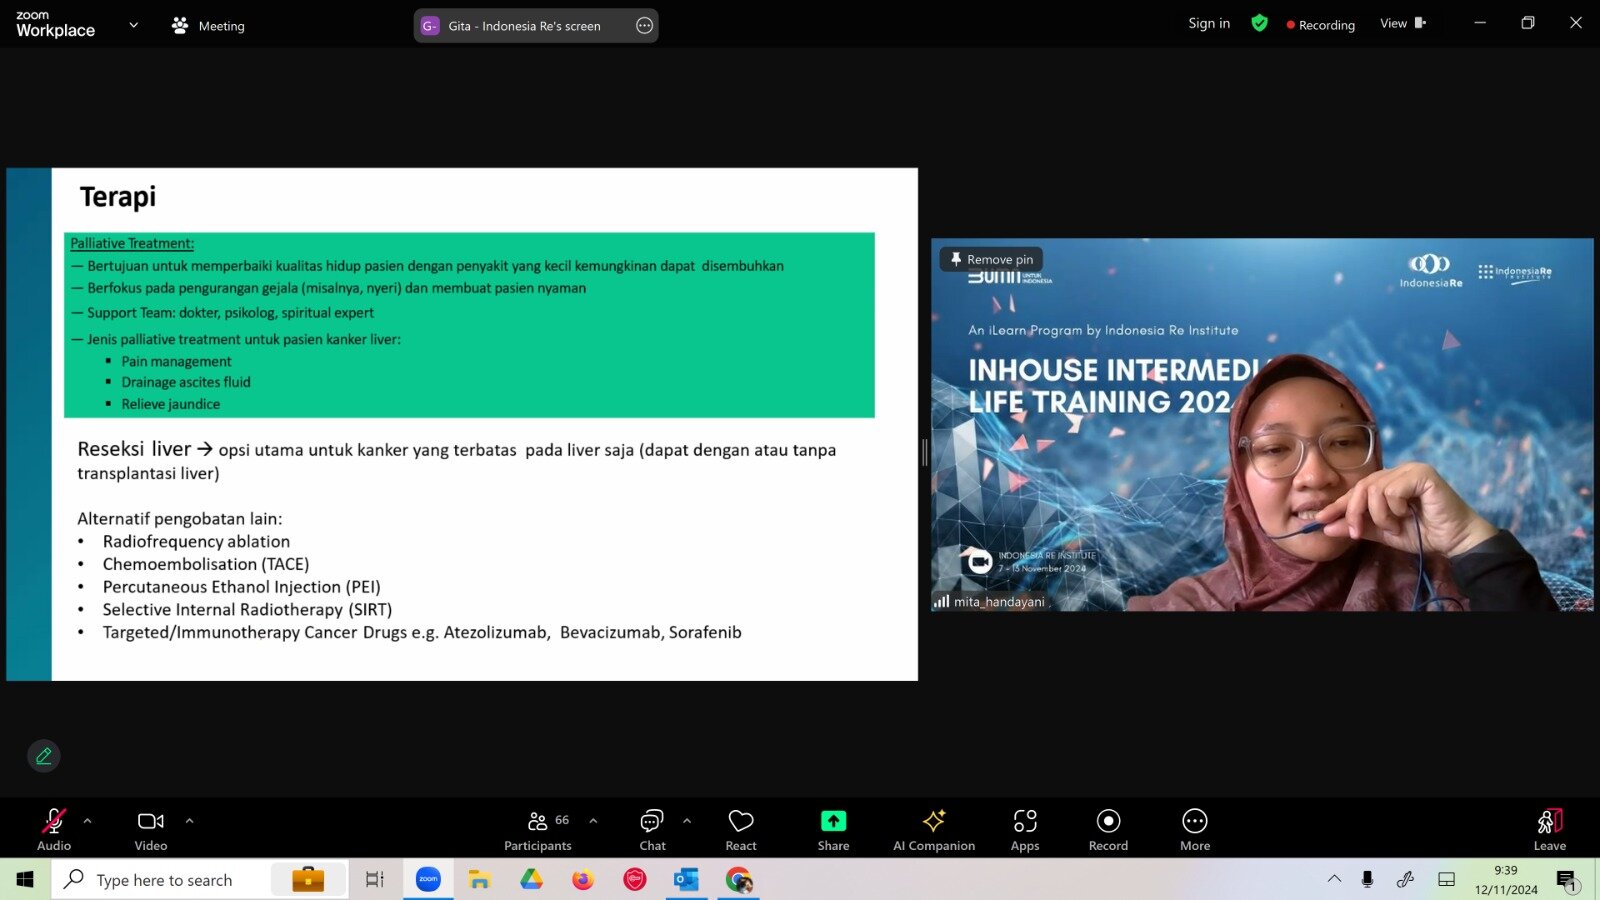The height and width of the screenshot is (900, 1600).
Task: Click the Recording indicator
Action: (1321, 25)
